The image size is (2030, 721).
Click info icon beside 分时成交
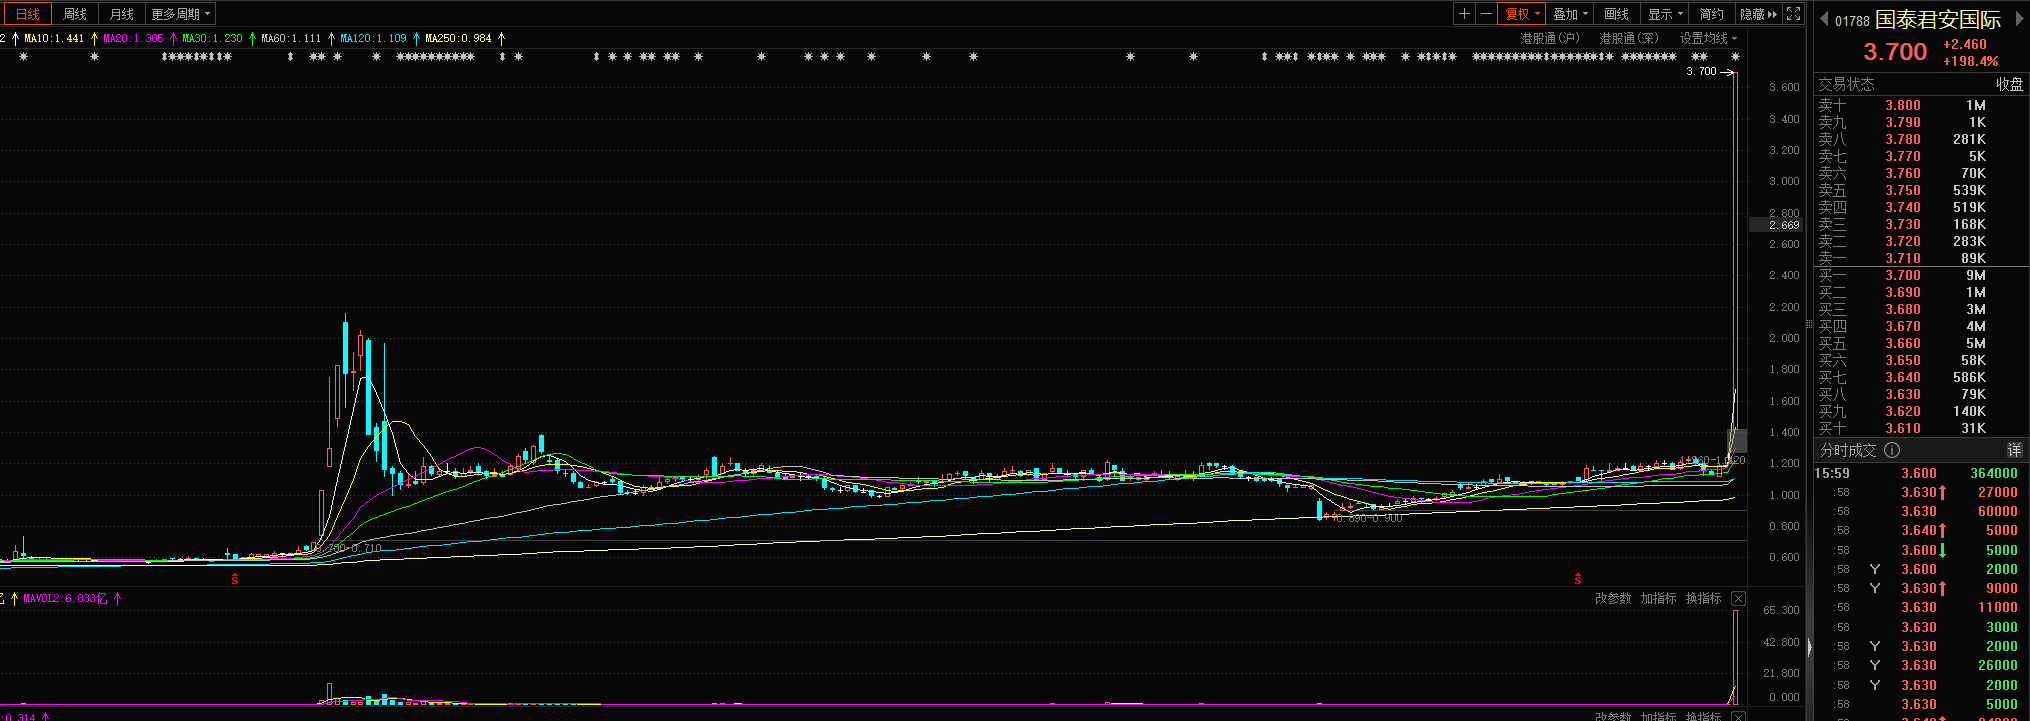pyautogui.click(x=1892, y=450)
